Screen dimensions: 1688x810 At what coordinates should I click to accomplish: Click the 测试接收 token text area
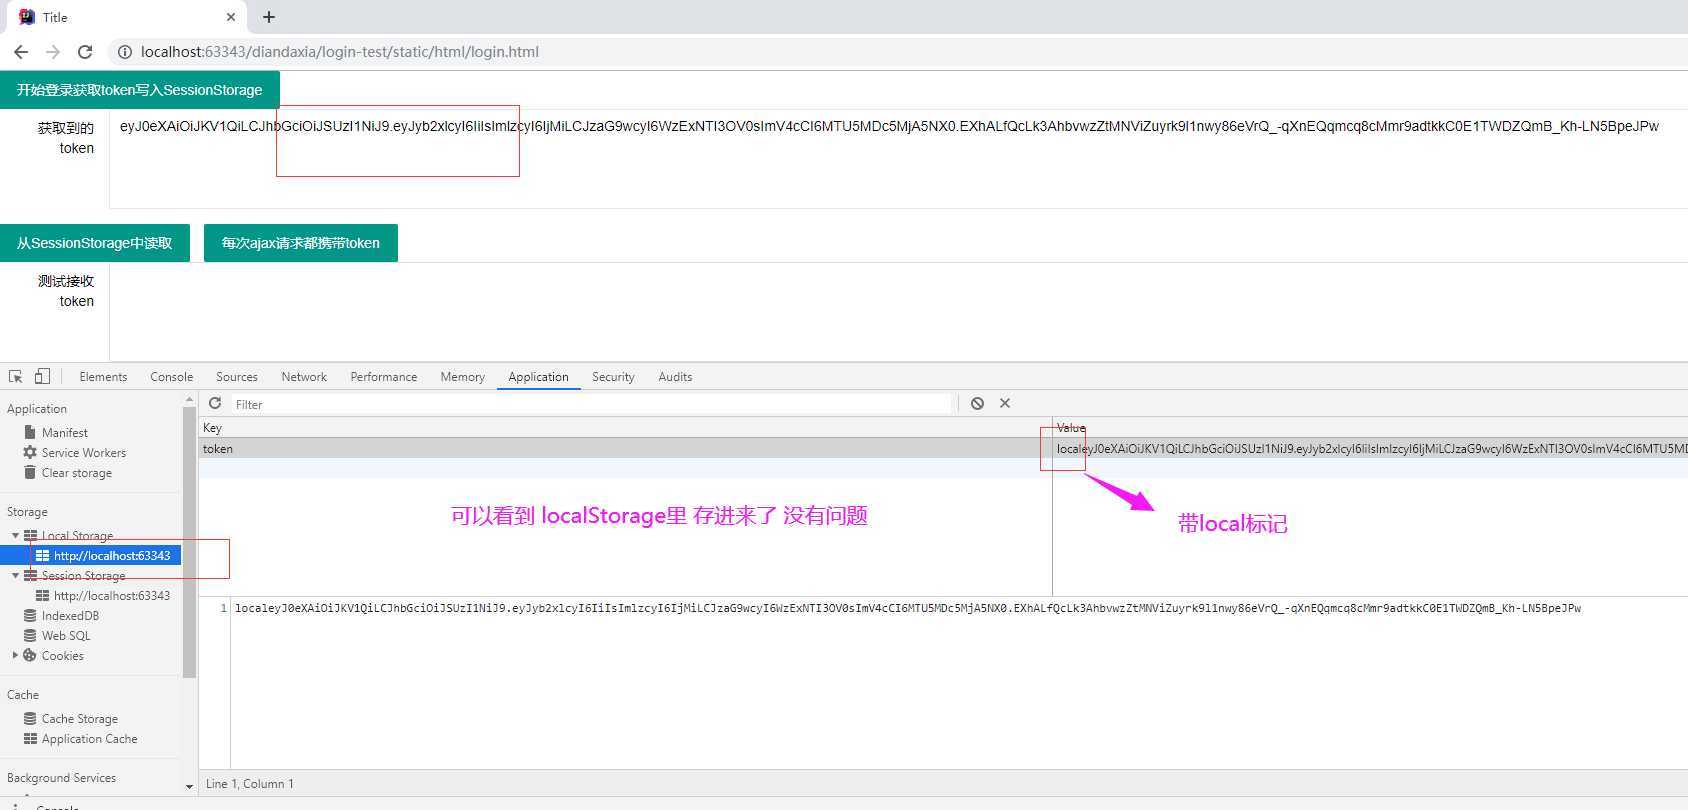click(898, 310)
